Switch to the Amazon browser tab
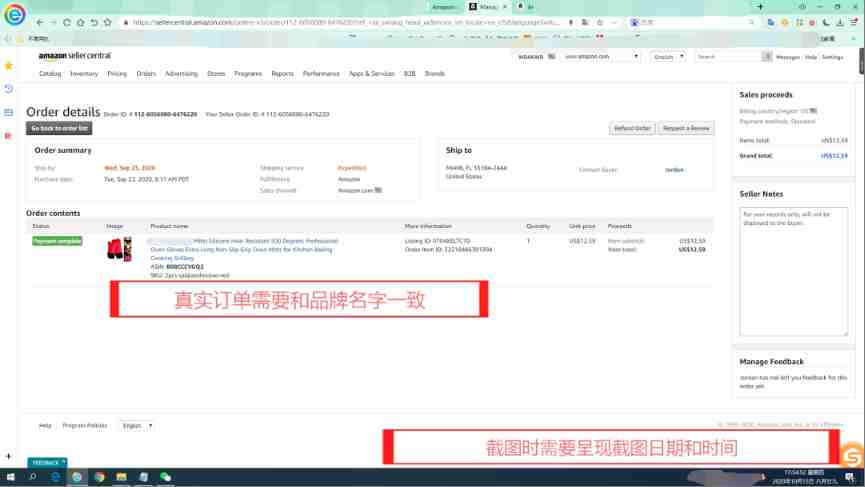865x487 pixels. point(443,7)
